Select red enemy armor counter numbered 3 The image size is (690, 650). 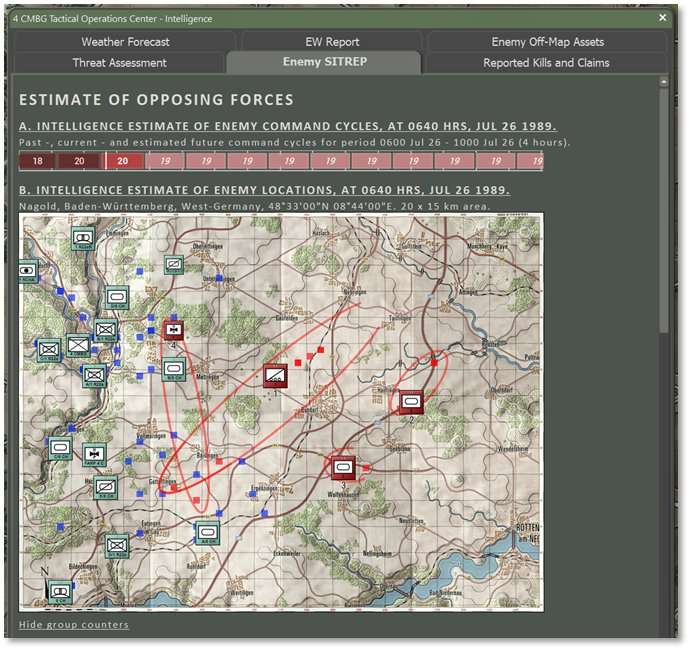click(344, 466)
